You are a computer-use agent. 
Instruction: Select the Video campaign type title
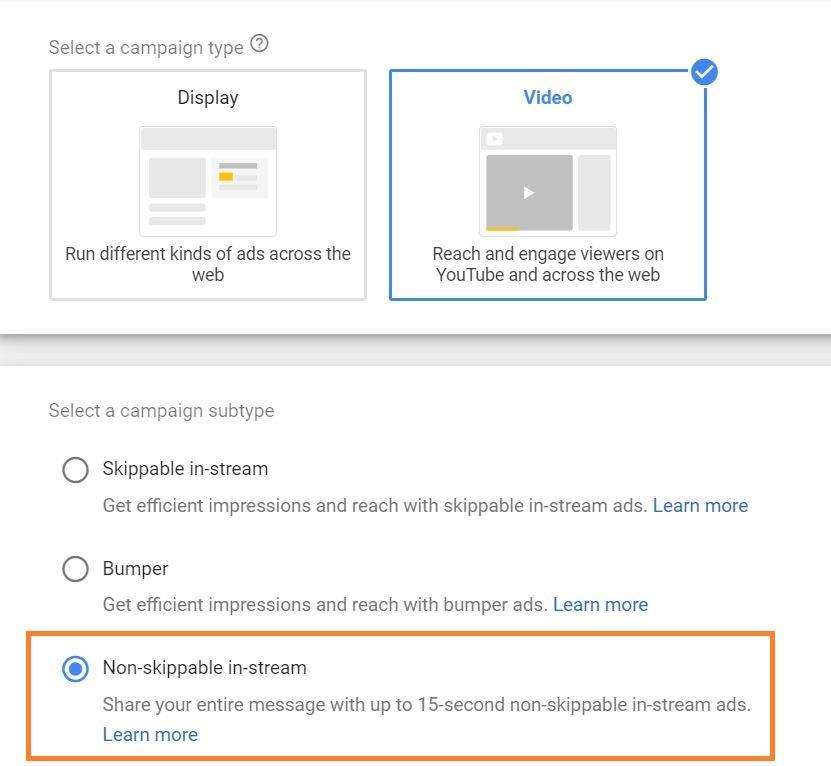point(548,98)
